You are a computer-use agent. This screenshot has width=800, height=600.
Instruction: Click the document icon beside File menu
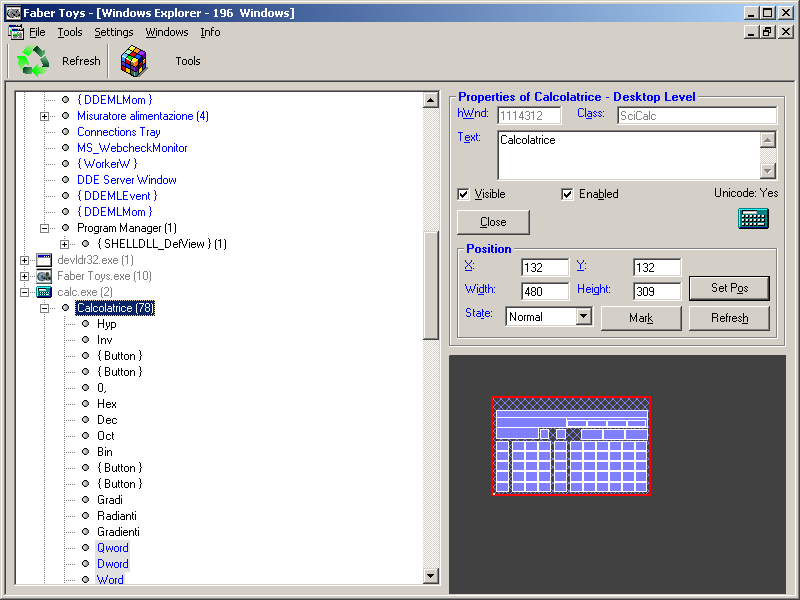pyautogui.click(x=16, y=32)
